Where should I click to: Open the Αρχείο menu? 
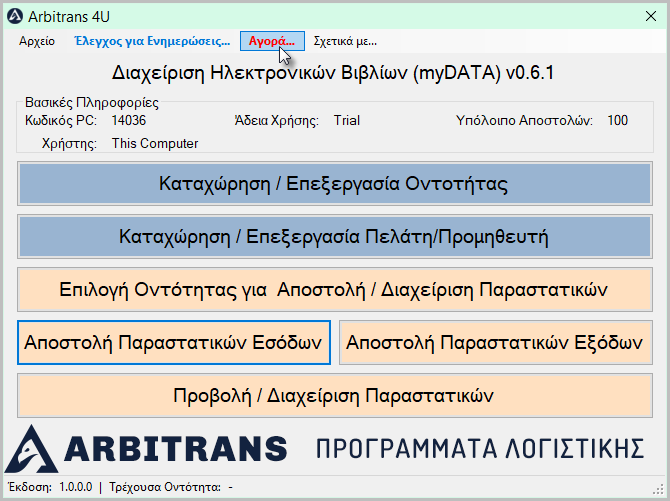click(x=37, y=41)
